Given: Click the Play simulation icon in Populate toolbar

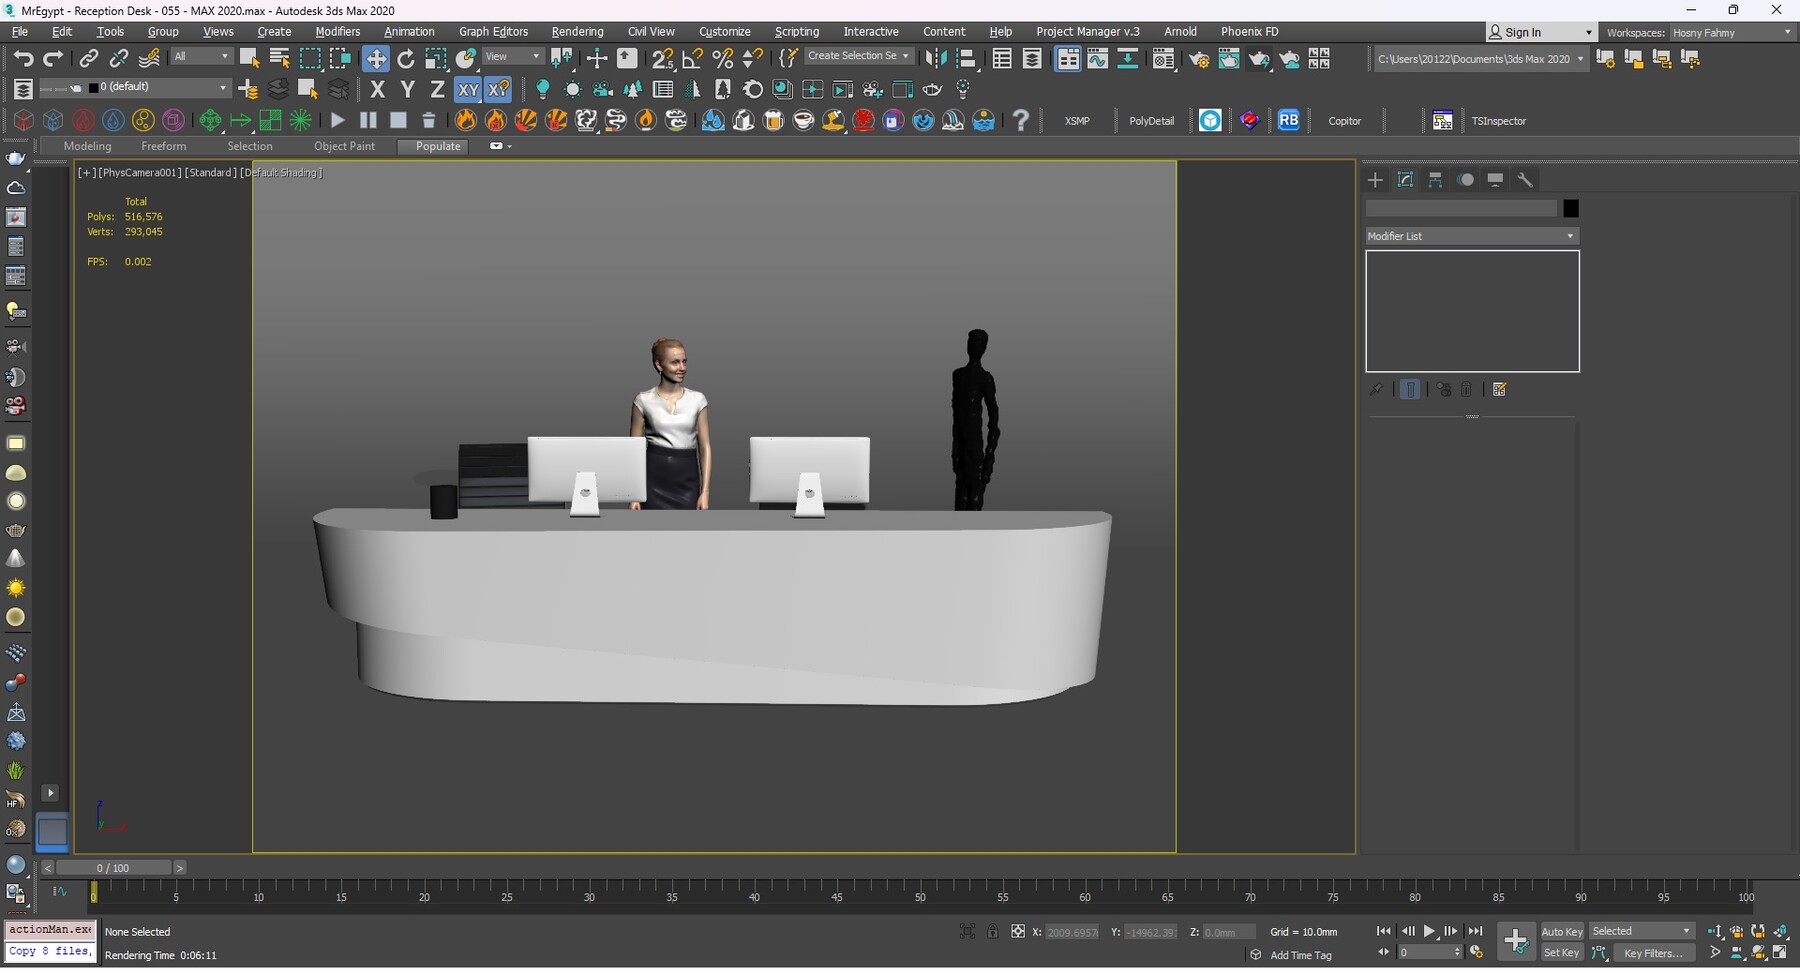Looking at the screenshot, I should pos(337,121).
